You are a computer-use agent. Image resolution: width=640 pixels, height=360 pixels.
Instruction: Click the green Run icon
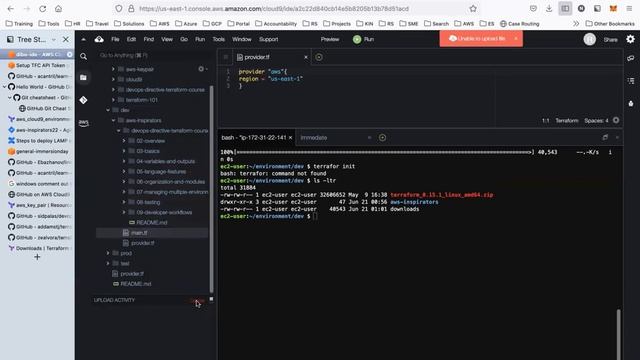point(357,39)
